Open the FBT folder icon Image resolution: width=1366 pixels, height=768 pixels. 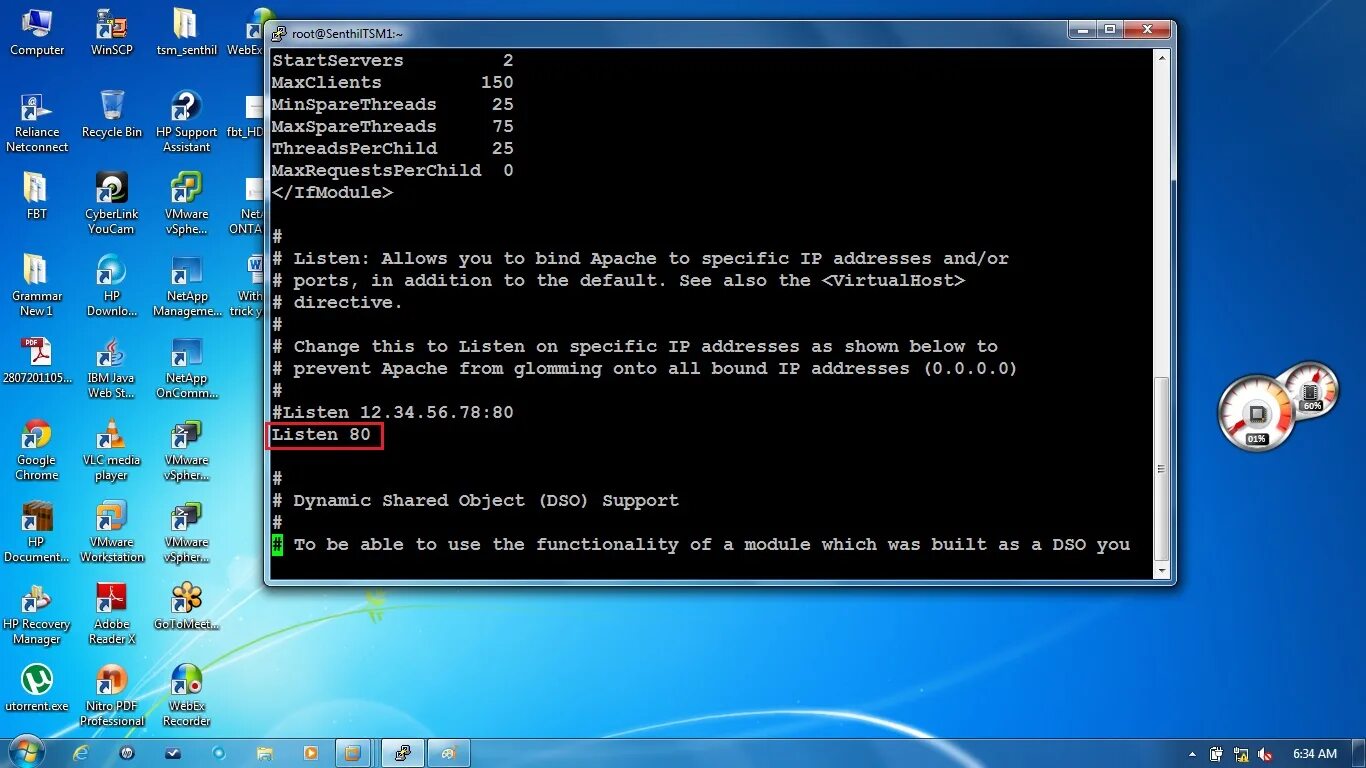tap(37, 196)
